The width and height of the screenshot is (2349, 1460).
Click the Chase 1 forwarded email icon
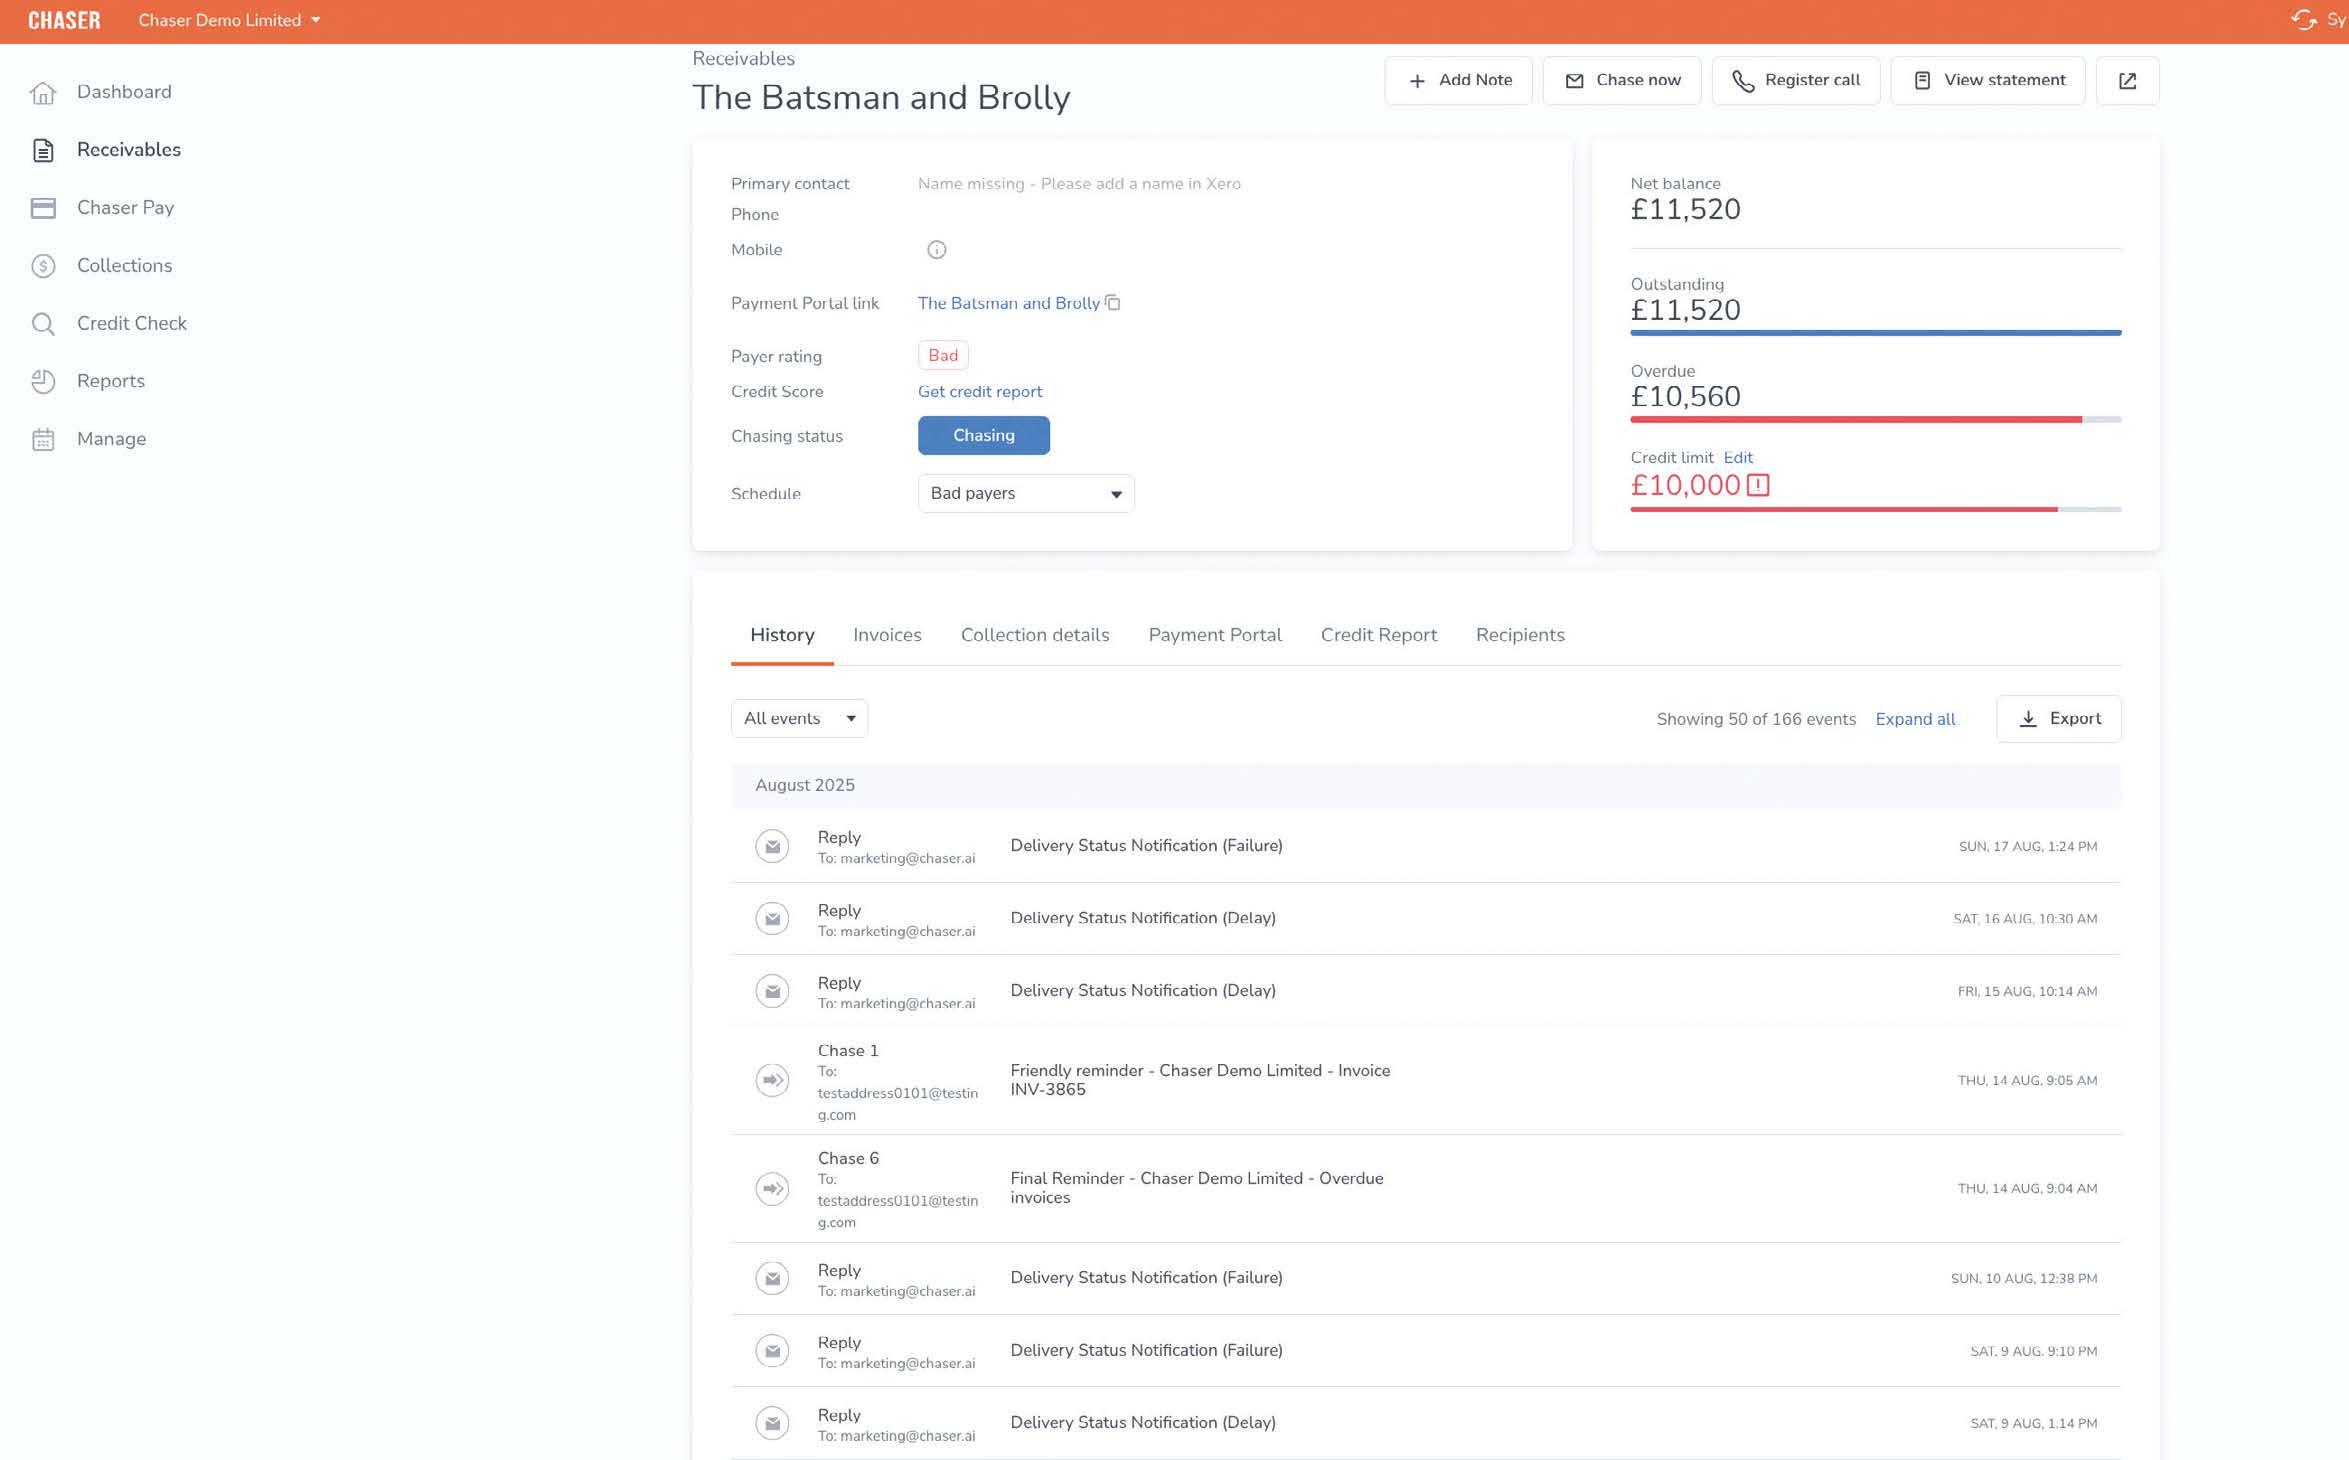[772, 1080]
